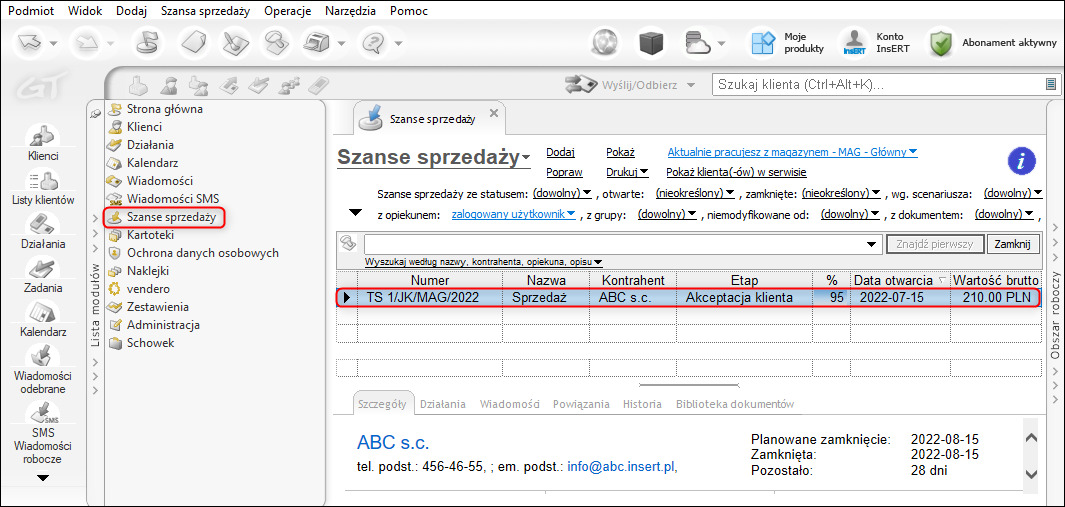Collapse filters with black triangle
Screen dimensions: 1065x507
pos(355,213)
